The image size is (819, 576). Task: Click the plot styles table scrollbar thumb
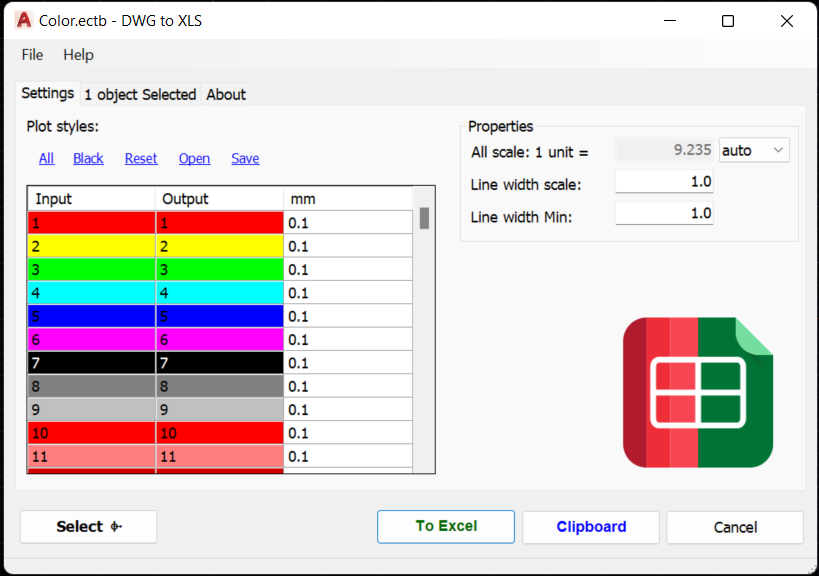(424, 218)
